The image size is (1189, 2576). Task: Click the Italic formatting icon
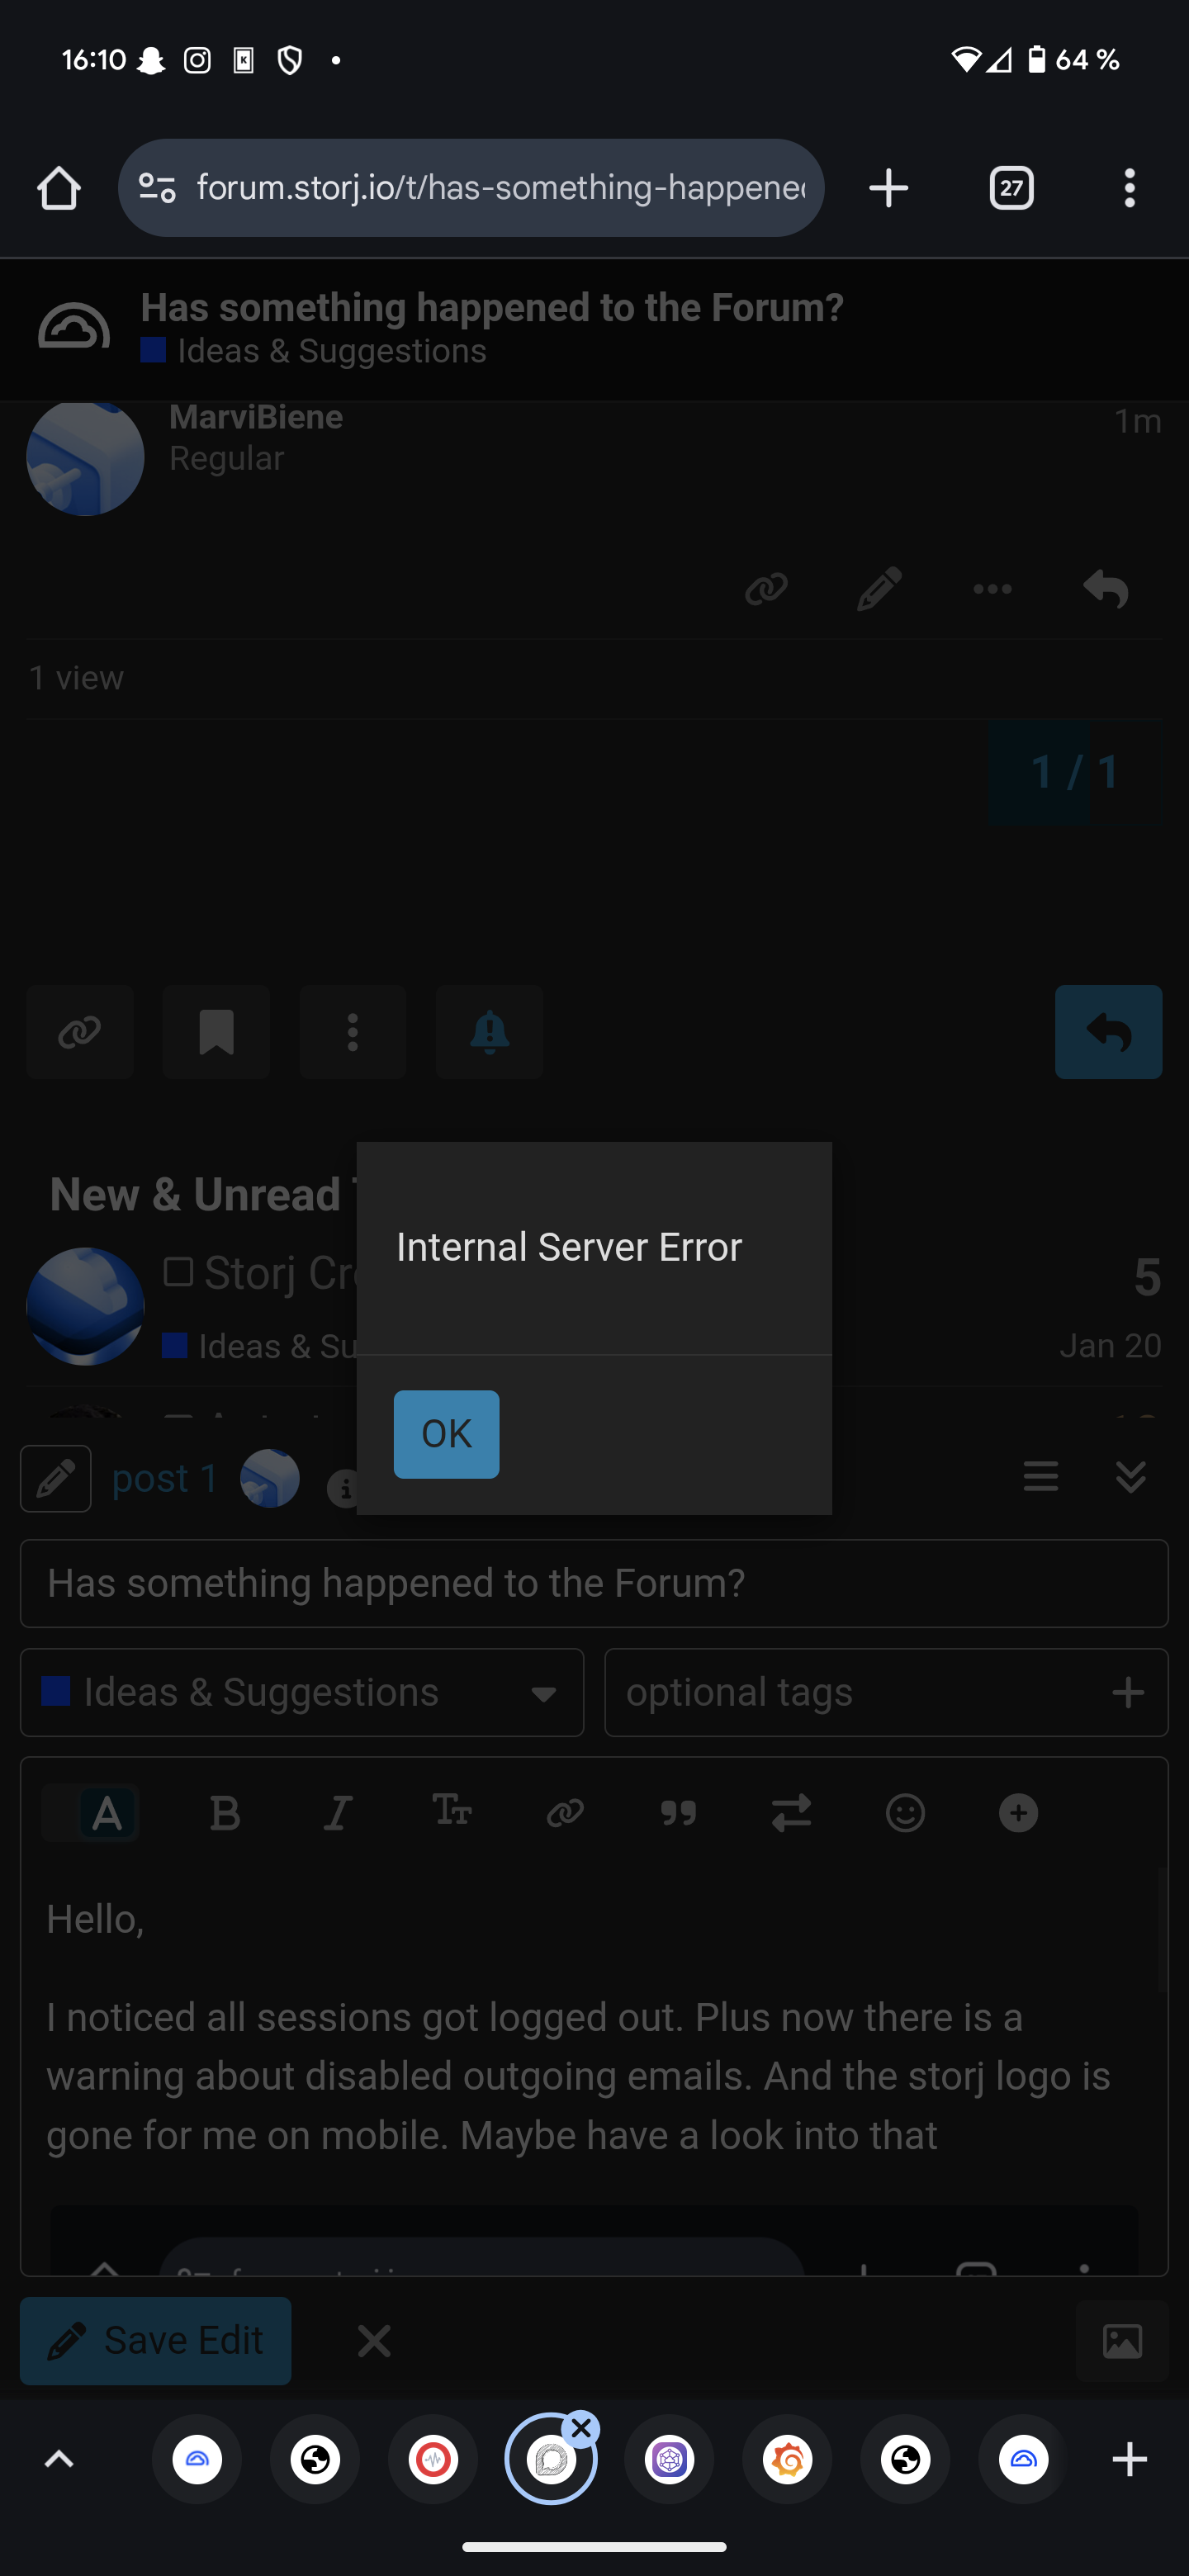(x=338, y=1812)
